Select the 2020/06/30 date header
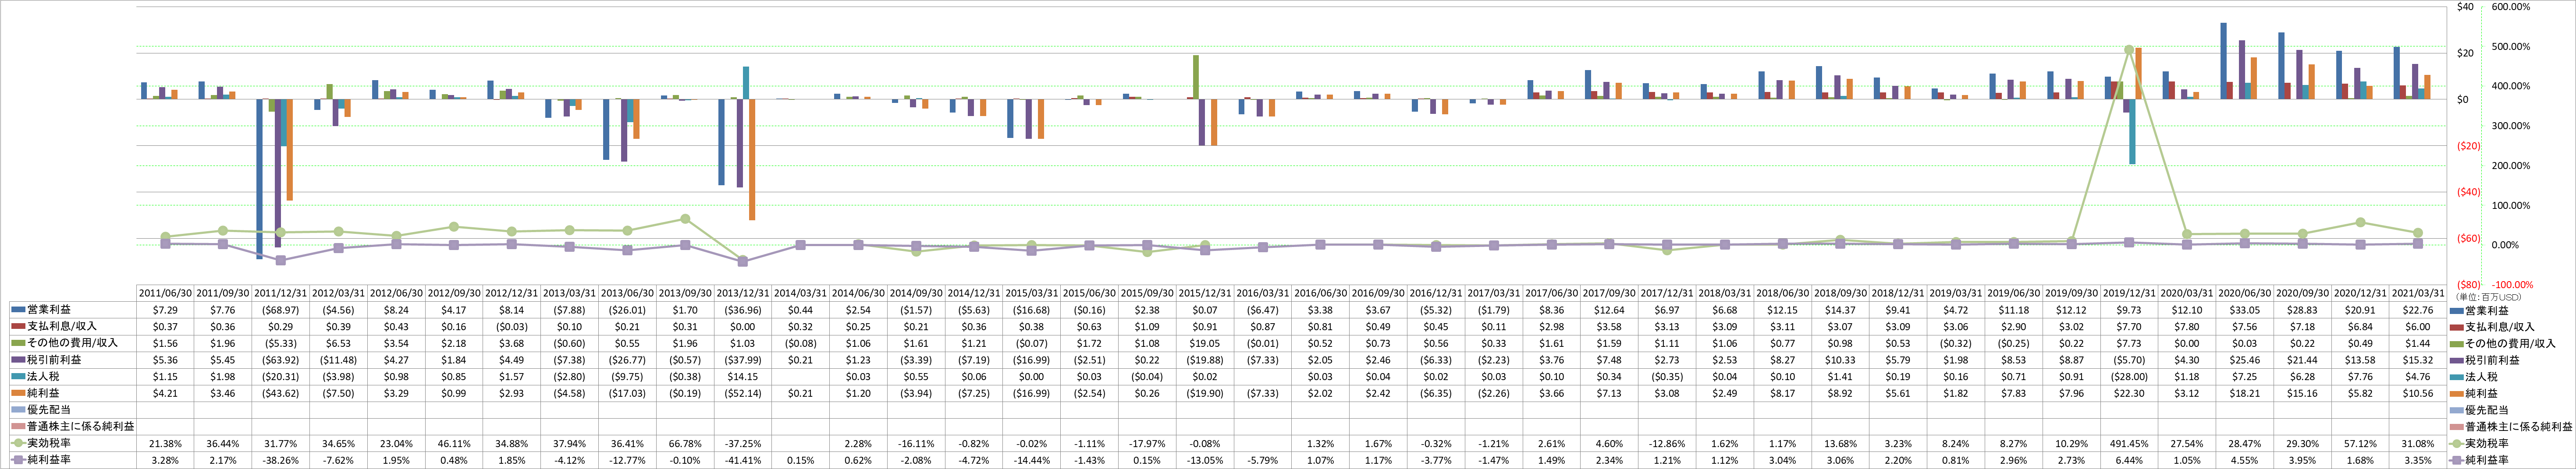The height and width of the screenshot is (469, 2576). (2244, 294)
